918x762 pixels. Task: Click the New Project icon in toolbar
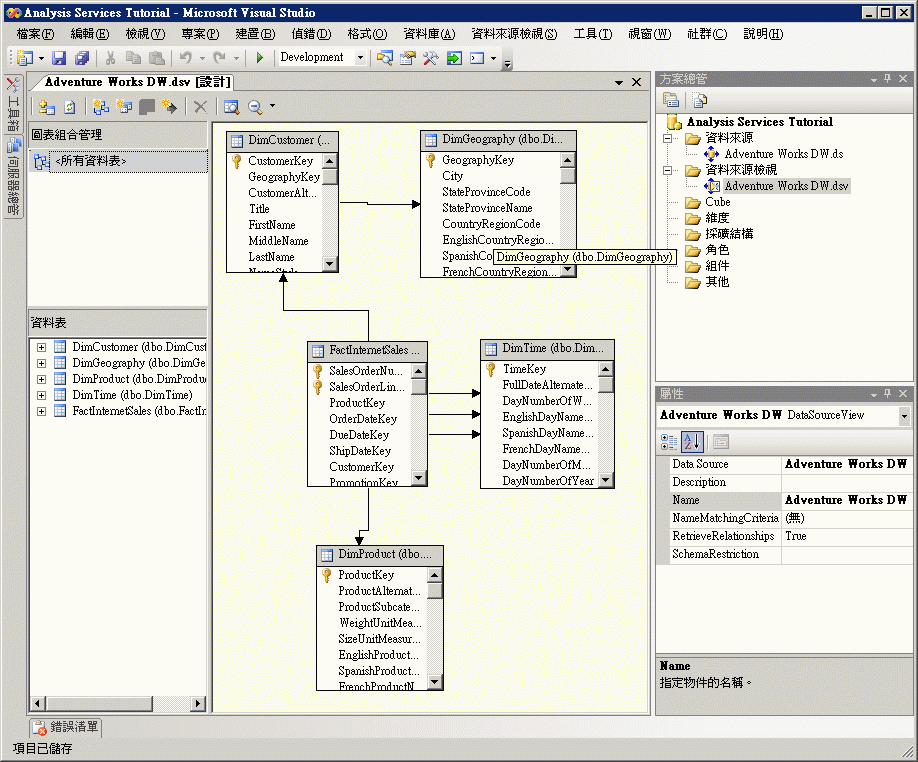[25, 57]
